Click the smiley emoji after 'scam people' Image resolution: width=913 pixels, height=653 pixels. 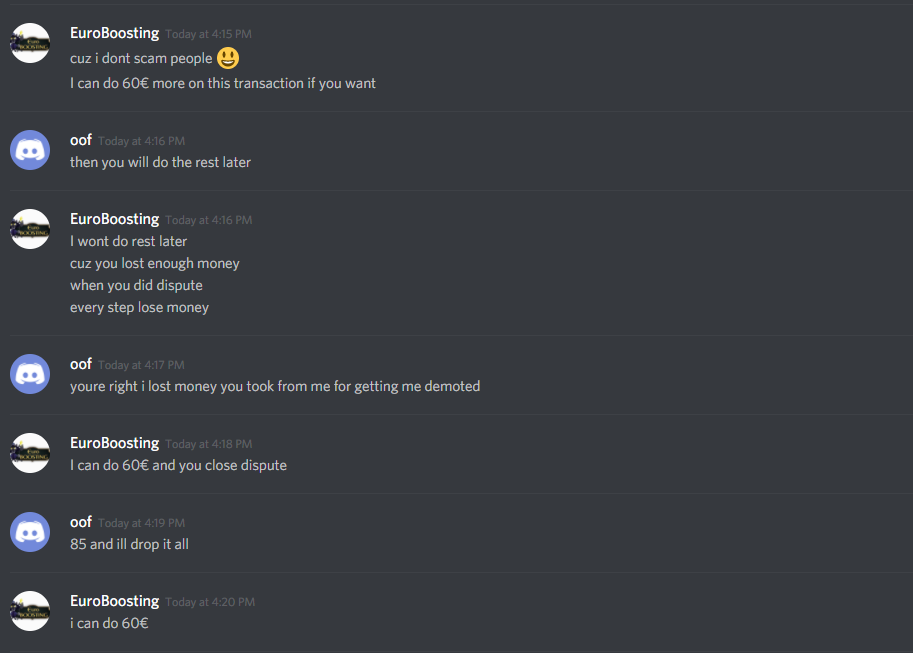228,58
